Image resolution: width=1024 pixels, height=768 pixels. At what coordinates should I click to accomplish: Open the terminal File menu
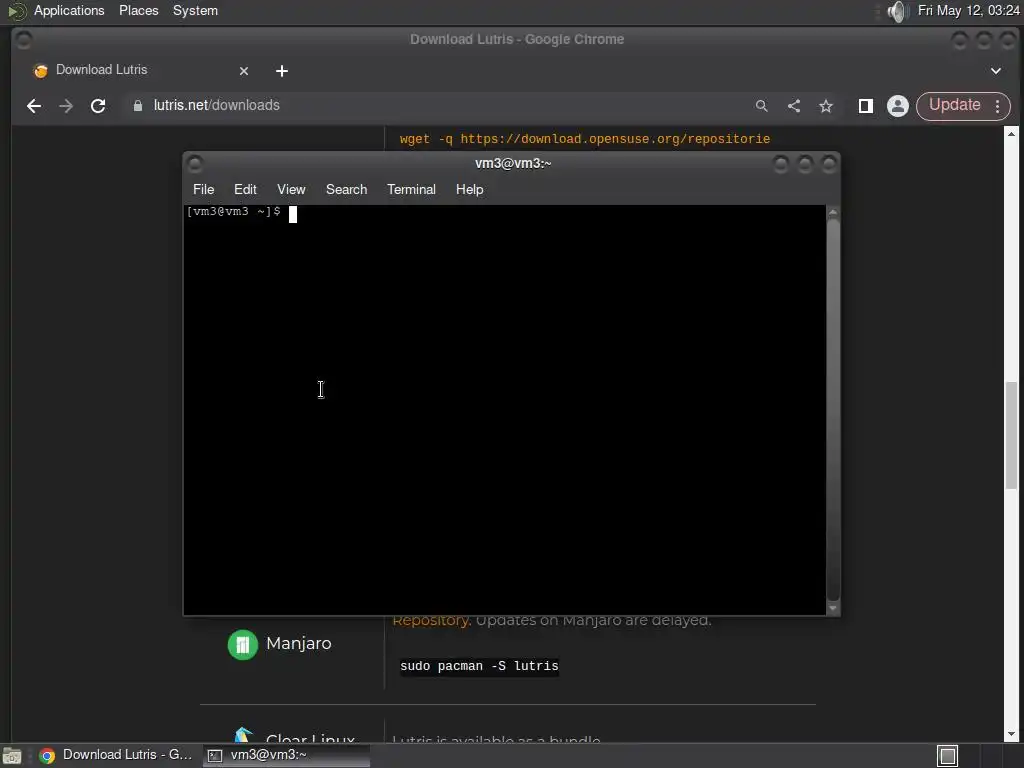[x=203, y=189]
